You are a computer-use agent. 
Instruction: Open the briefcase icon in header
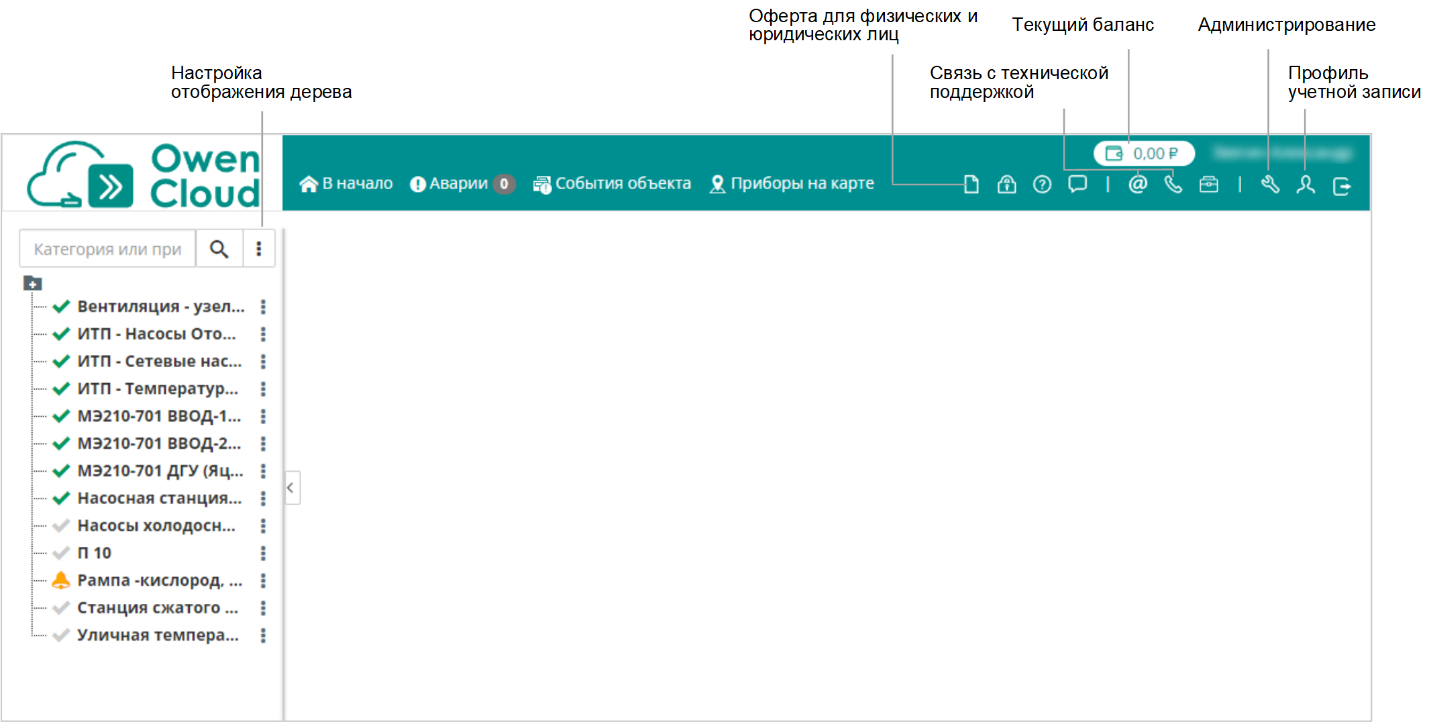[1209, 185]
